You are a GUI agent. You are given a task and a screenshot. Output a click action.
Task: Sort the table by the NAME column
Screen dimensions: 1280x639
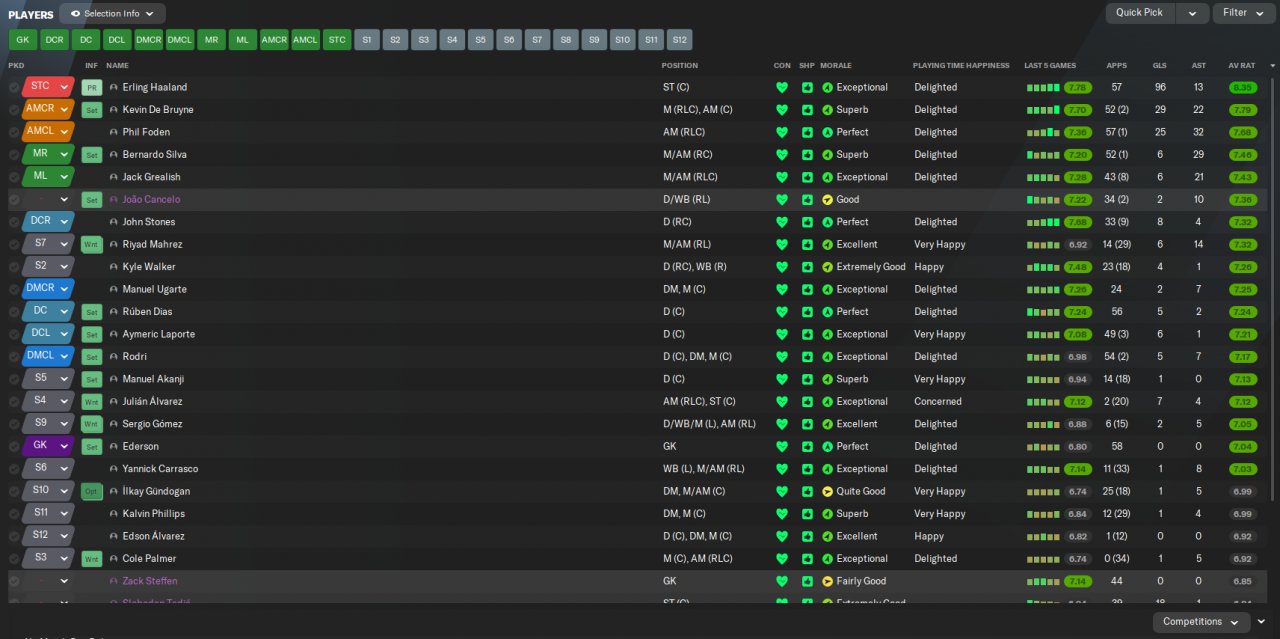tap(117, 65)
